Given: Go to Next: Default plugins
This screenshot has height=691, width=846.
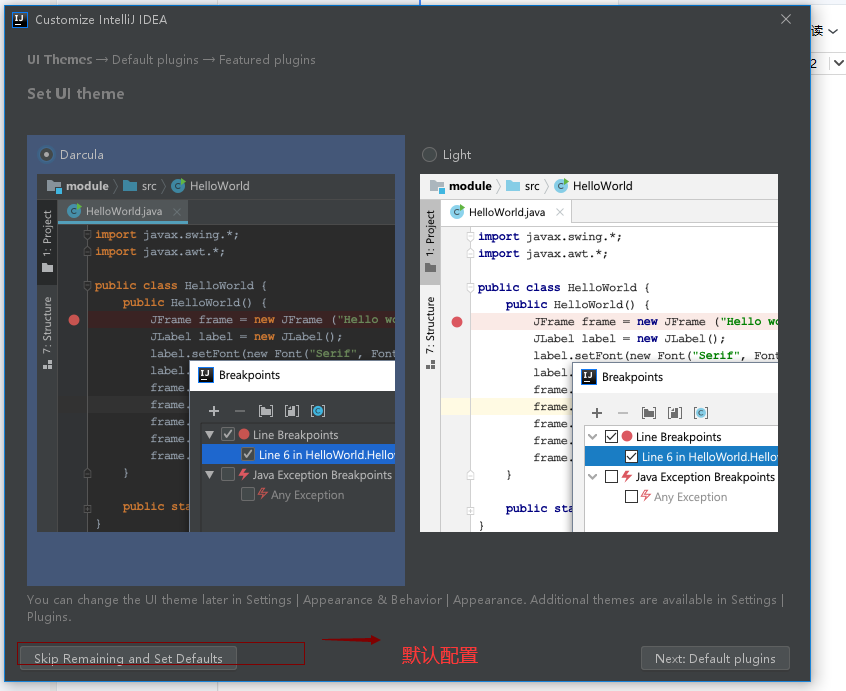Looking at the screenshot, I should coord(715,658).
